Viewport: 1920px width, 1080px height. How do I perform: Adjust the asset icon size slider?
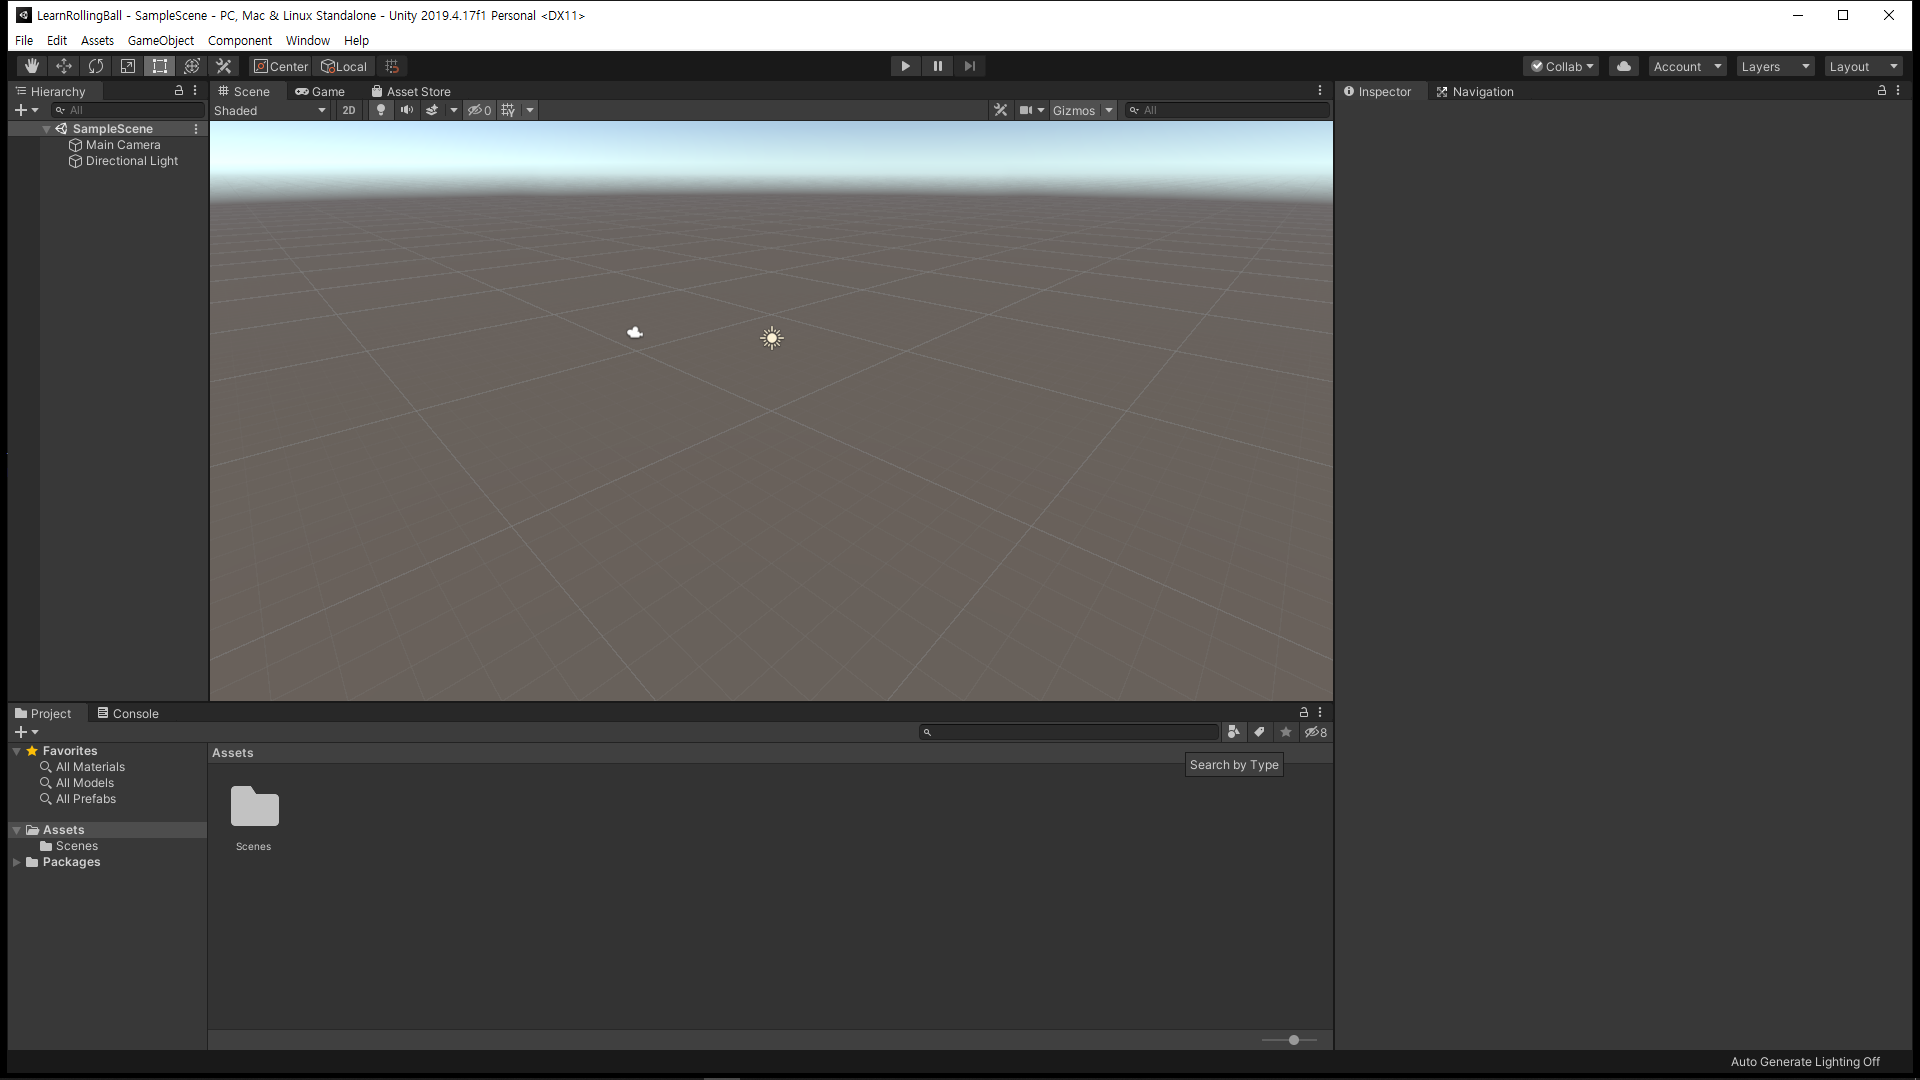(1294, 1040)
